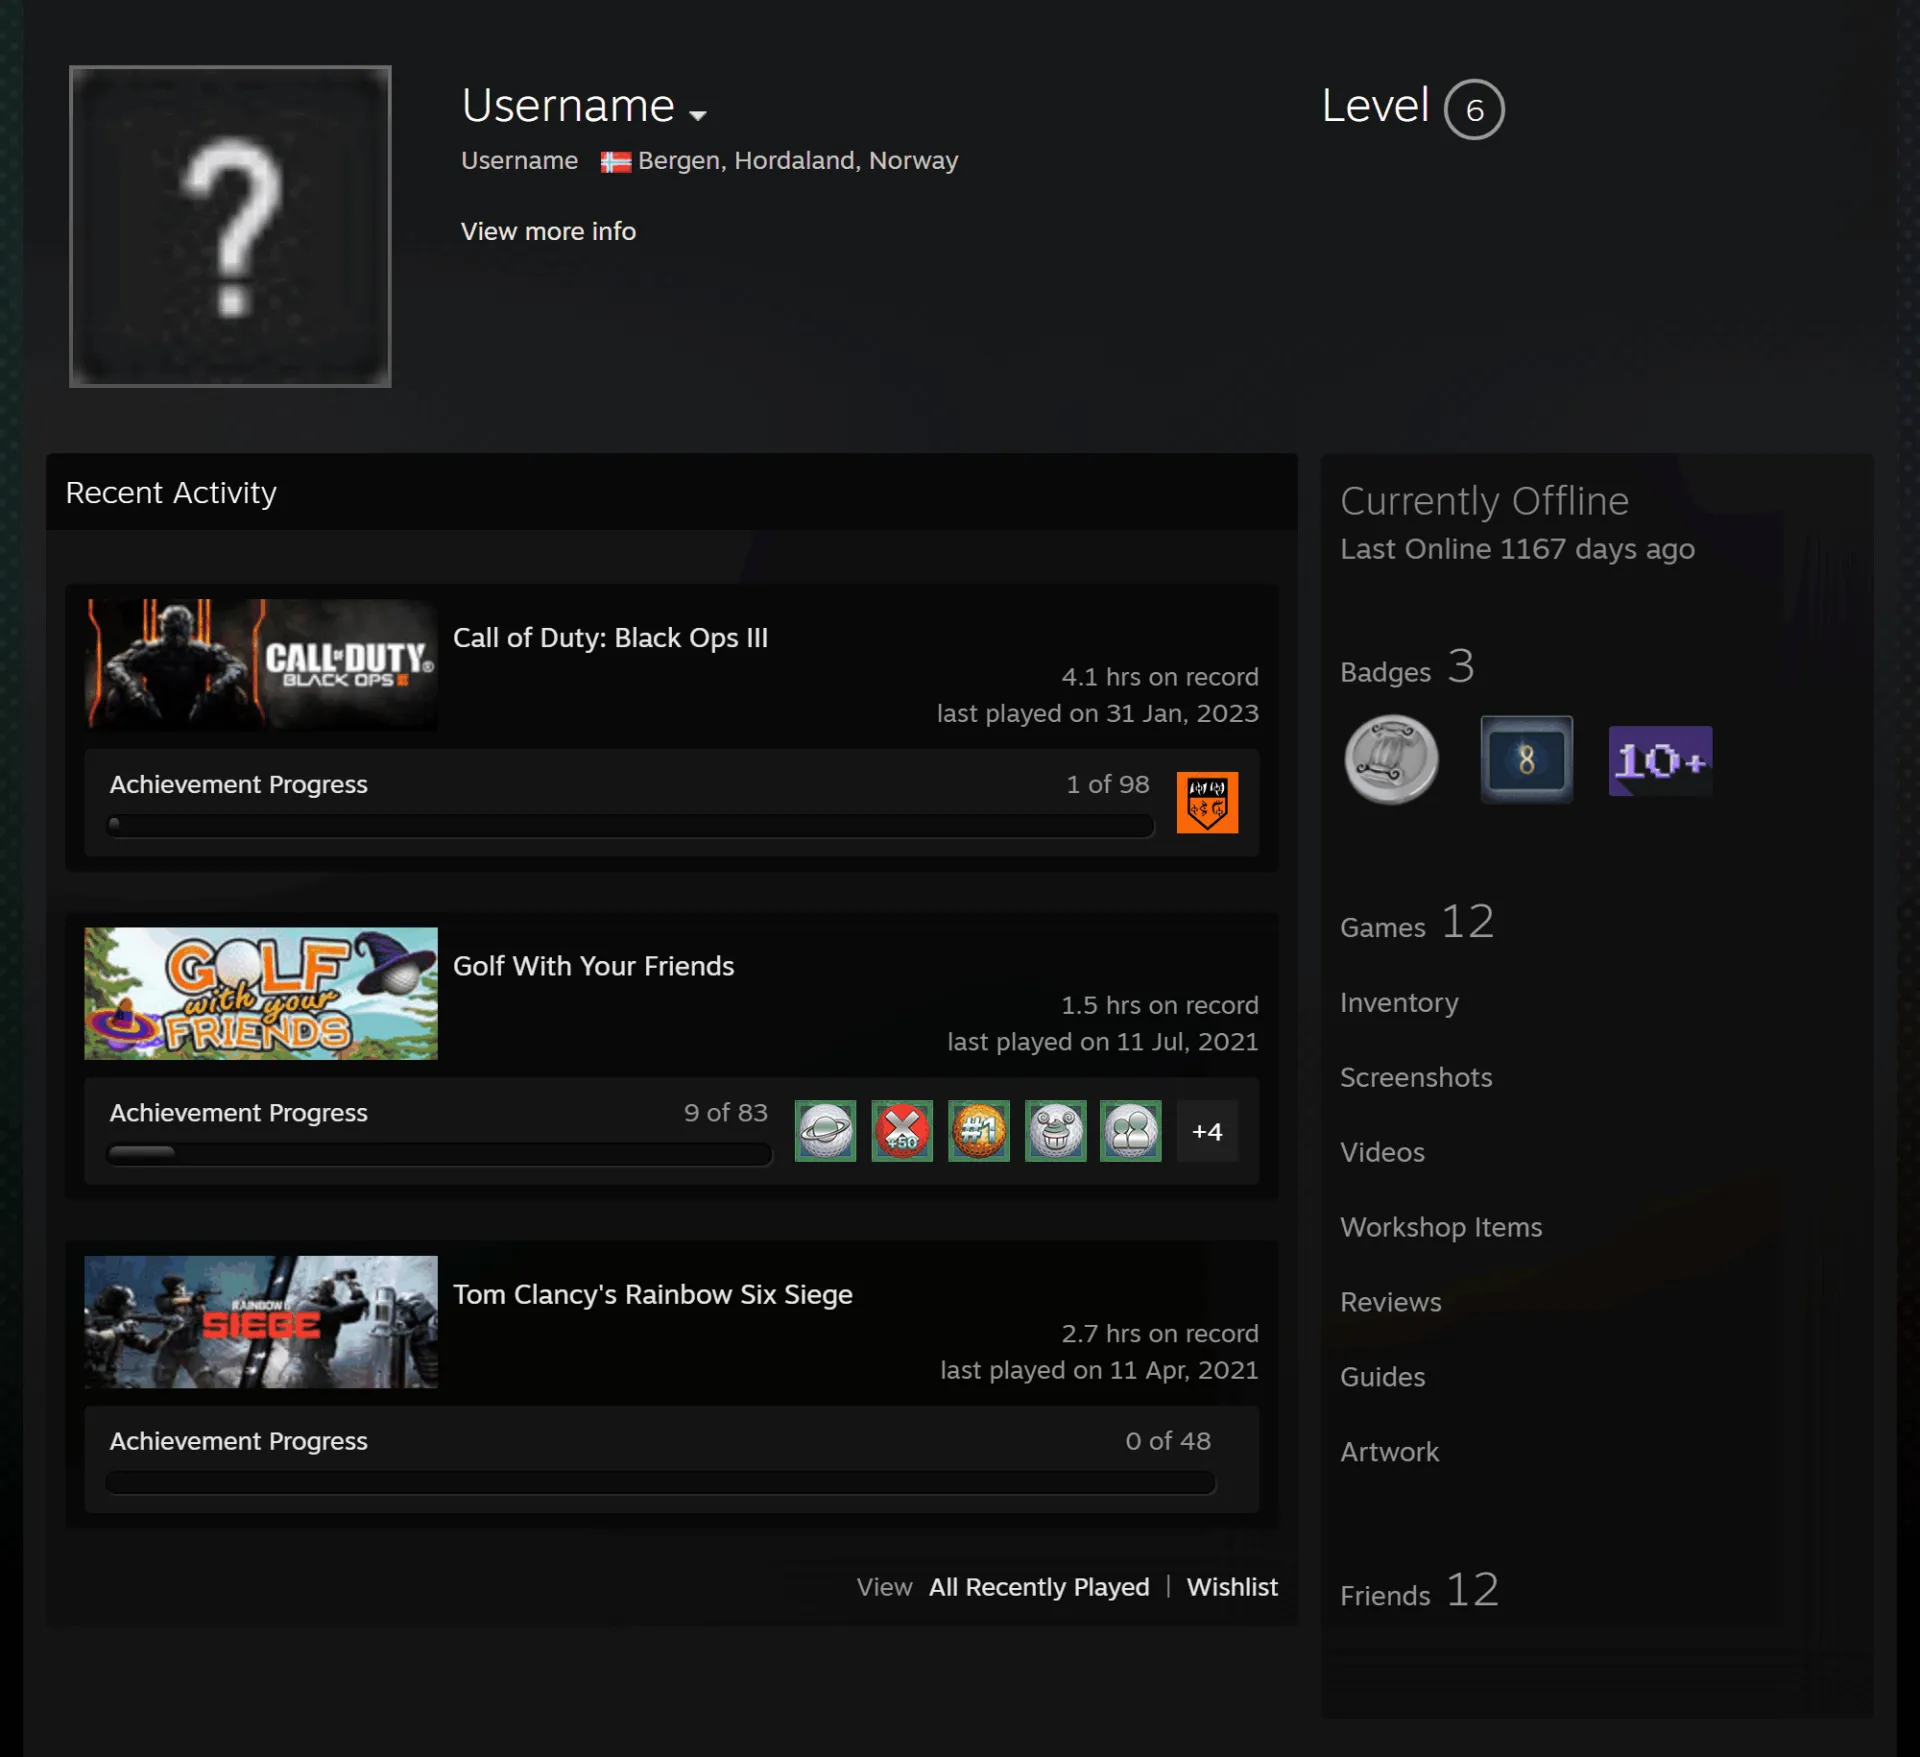The height and width of the screenshot is (1757, 1920).
Task: Show the +4 more achievements
Action: click(1207, 1131)
